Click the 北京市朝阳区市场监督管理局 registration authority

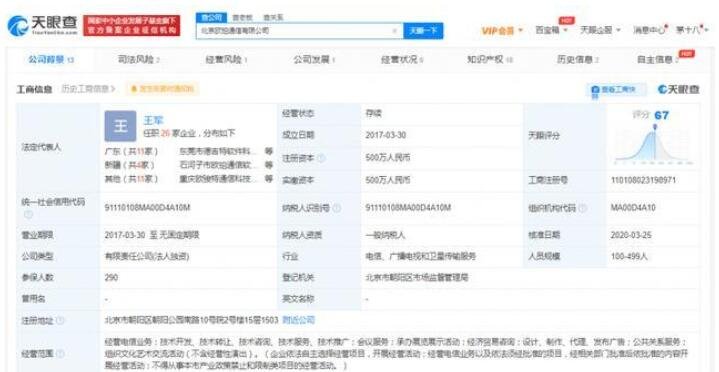(x=417, y=278)
